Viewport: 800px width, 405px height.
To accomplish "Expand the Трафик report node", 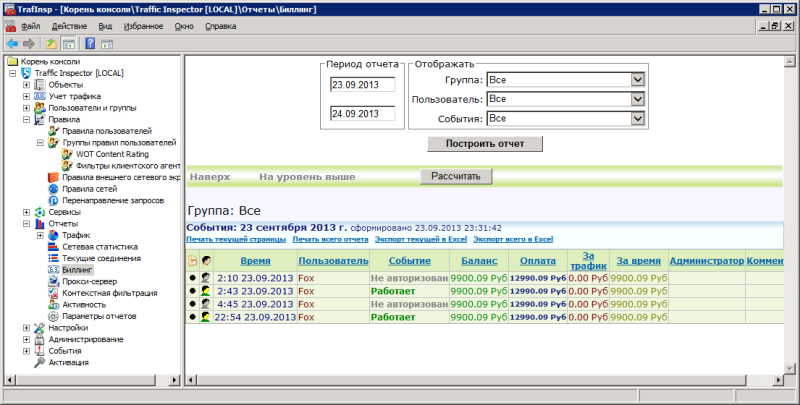I will pos(40,235).
